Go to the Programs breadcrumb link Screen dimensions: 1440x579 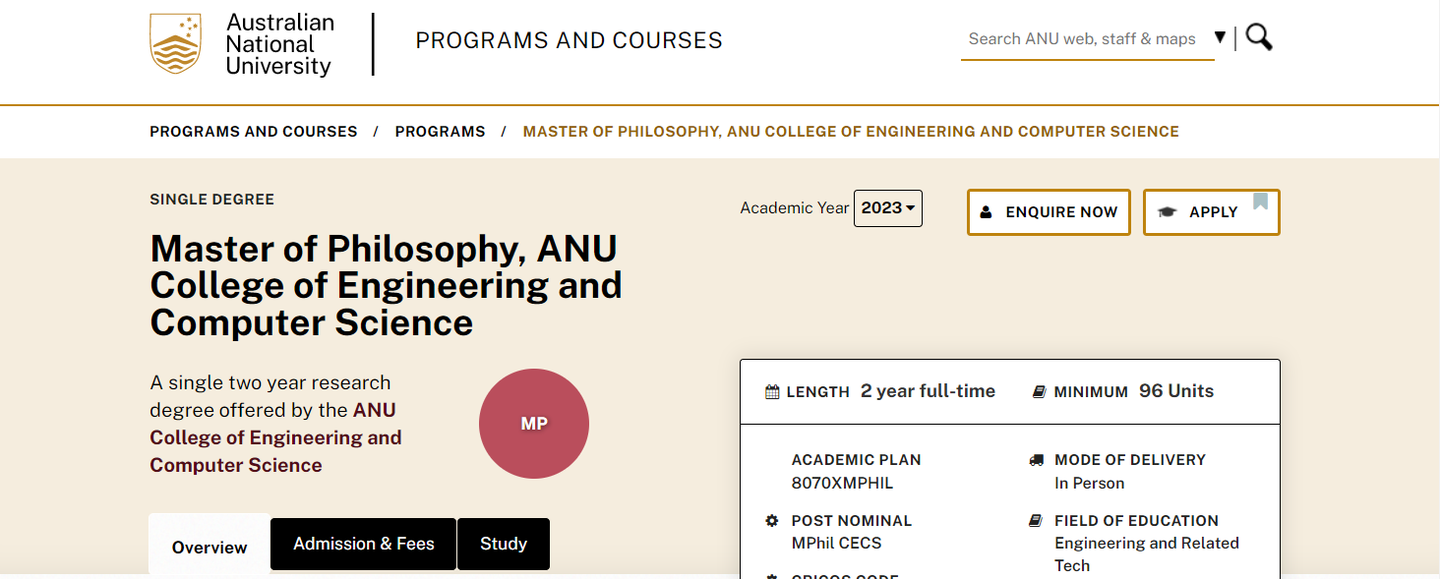tap(440, 132)
